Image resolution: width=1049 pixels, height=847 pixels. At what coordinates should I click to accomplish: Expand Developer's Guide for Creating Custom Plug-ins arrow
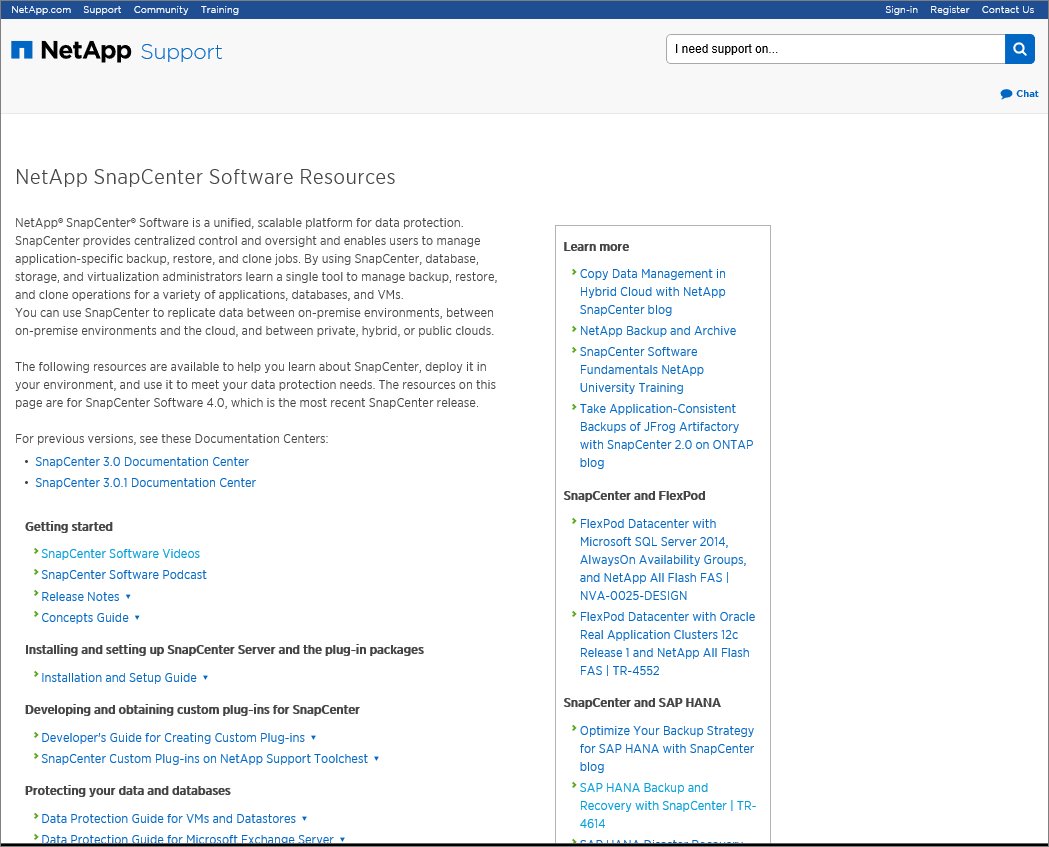pyautogui.click(x=313, y=737)
